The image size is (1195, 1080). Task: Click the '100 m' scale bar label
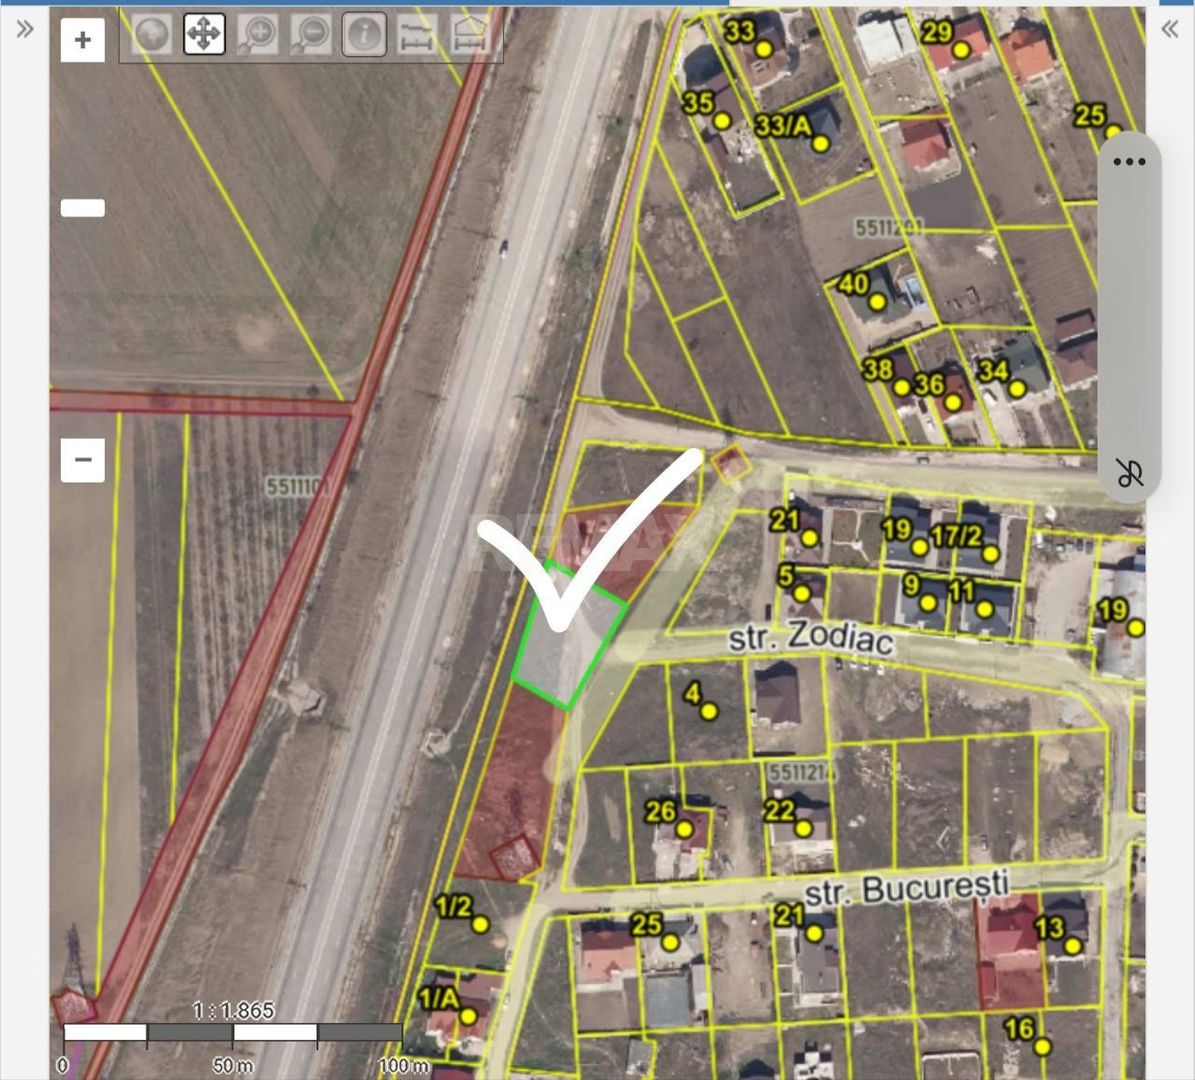pos(403,1066)
